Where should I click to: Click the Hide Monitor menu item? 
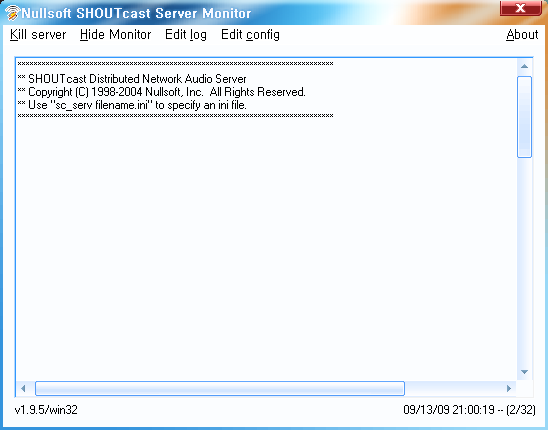(115, 35)
